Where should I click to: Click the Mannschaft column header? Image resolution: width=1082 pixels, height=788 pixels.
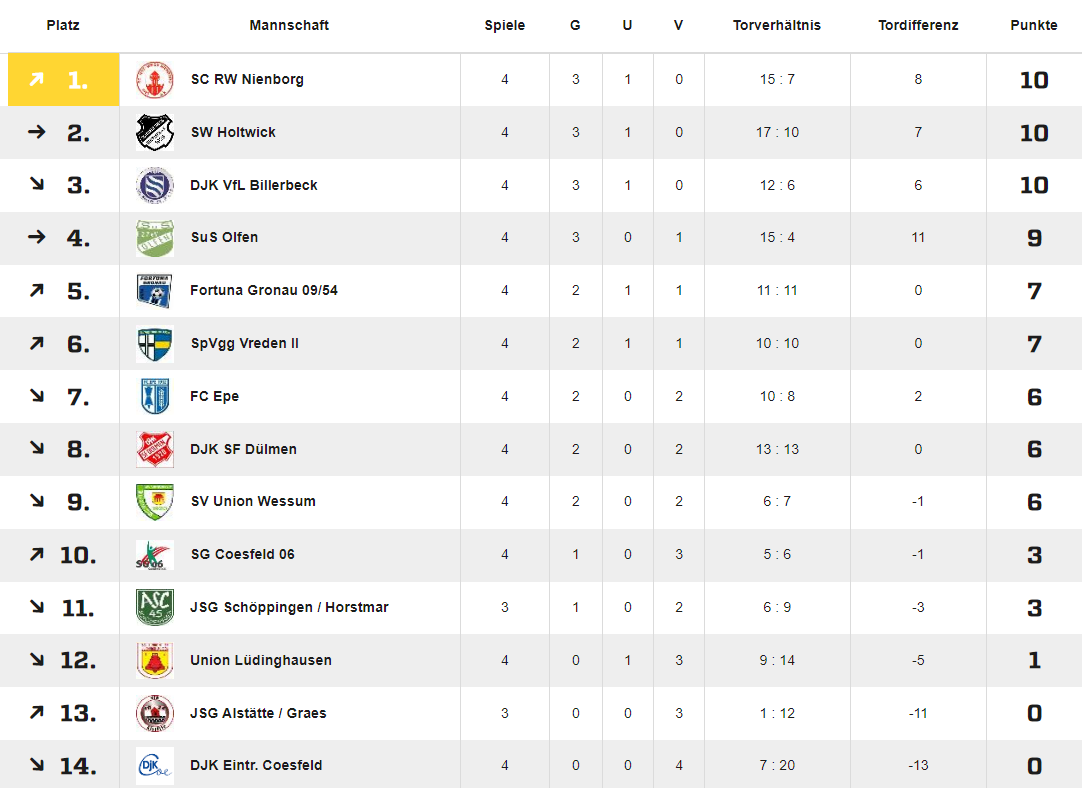(289, 26)
